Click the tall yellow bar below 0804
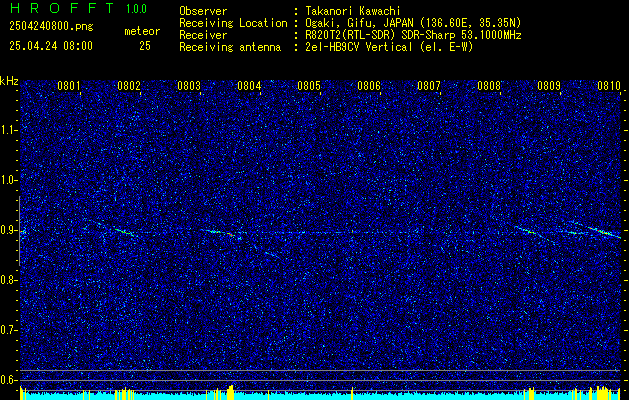This screenshot has height=400, width=629. tap(231, 392)
